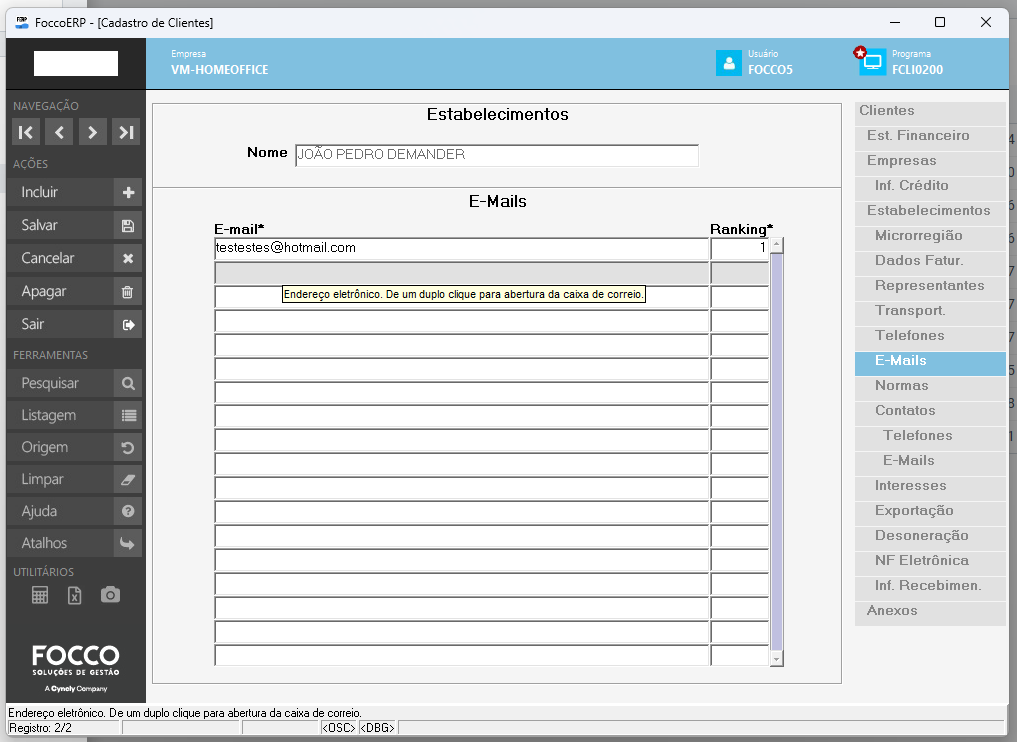Delete the record using Apagar

[x=74, y=291]
